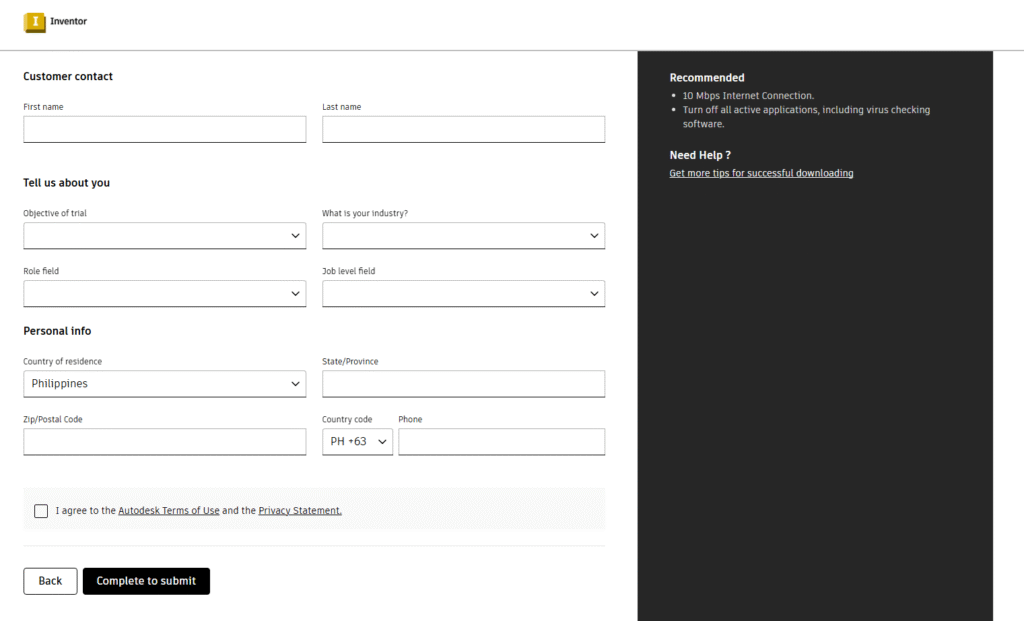Click the chevron arrow in Country code box
Screen dimensions: 1024x621
pyautogui.click(x=382, y=442)
